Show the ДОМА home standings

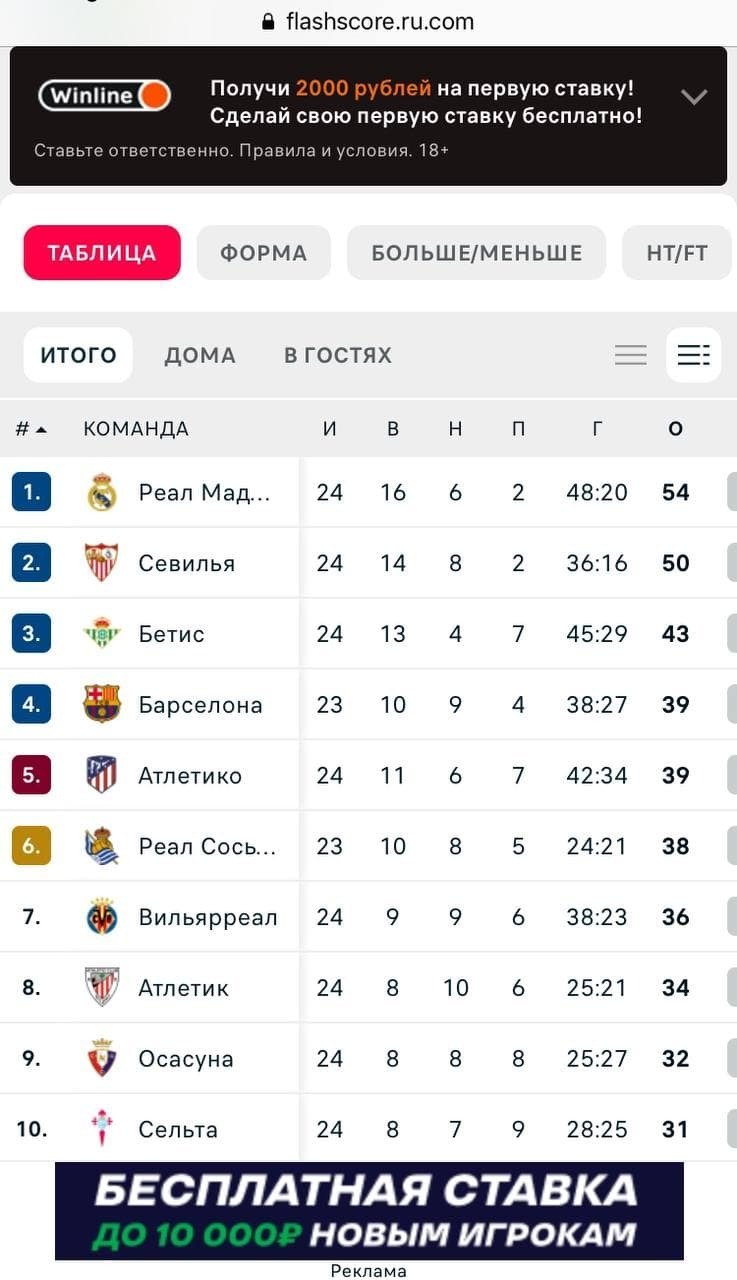click(200, 355)
